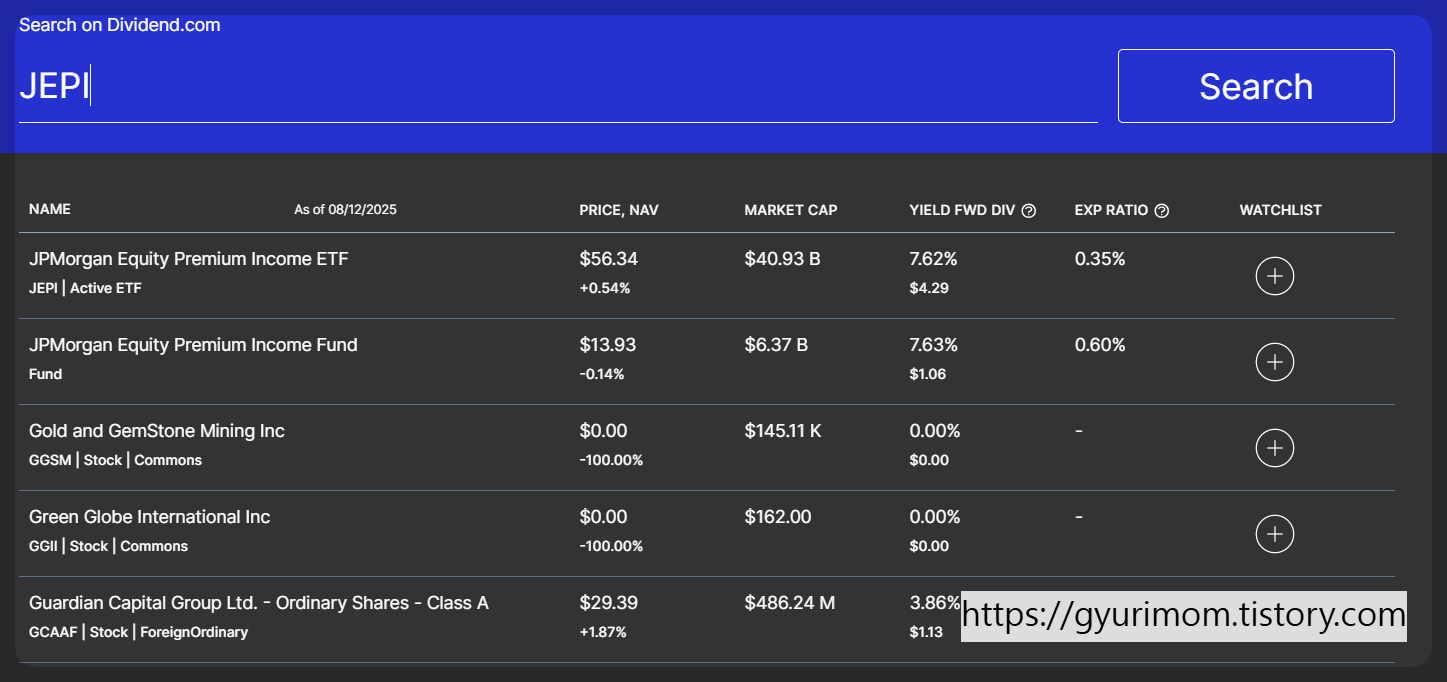
Task: Select the $29.39 price value
Action: click(x=609, y=603)
